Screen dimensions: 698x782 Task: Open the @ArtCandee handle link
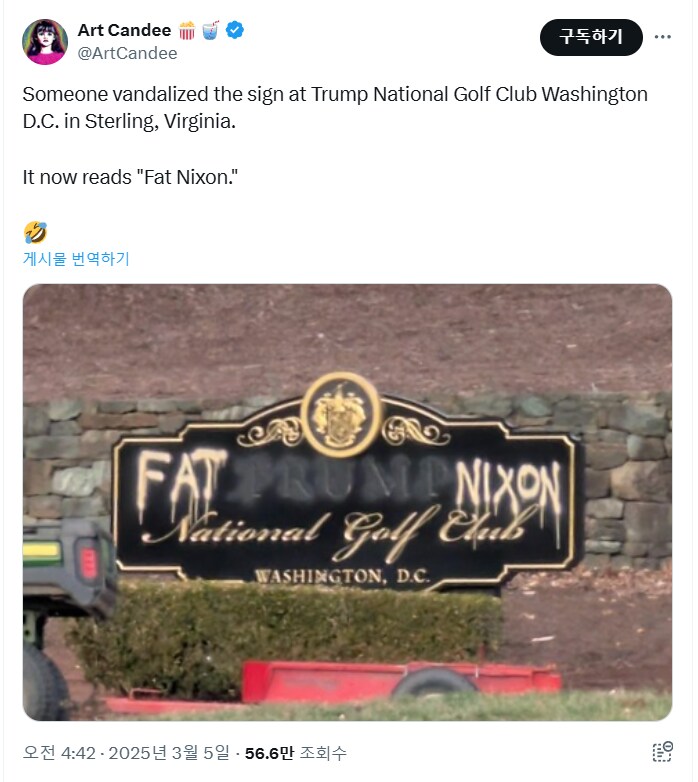127,53
